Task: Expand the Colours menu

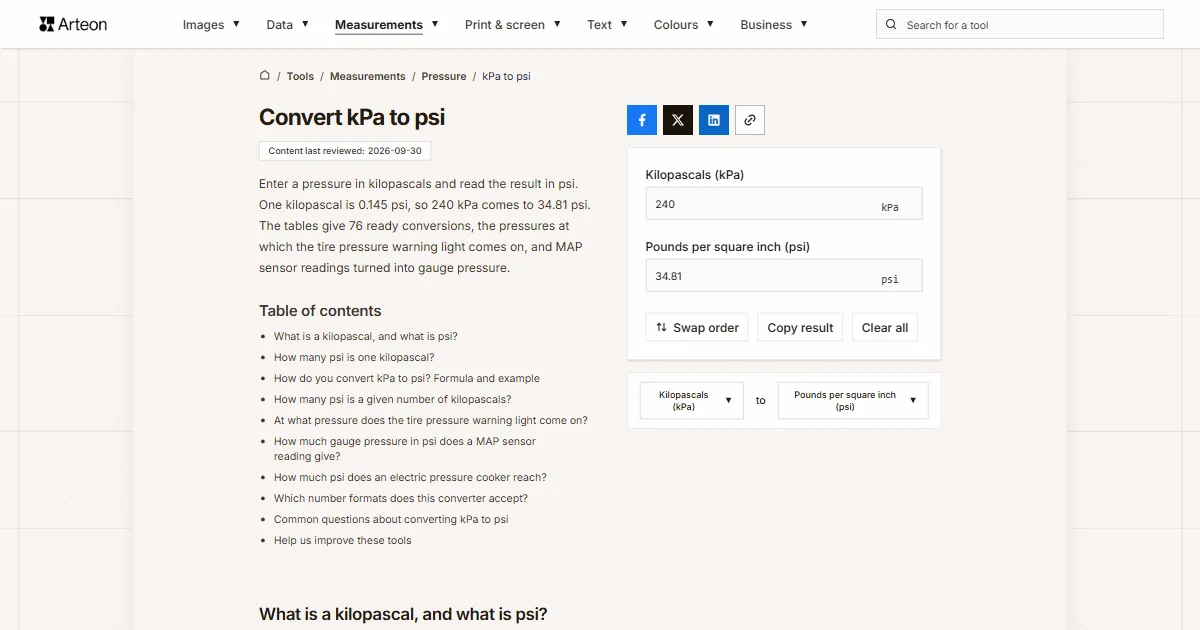Action: click(x=684, y=25)
